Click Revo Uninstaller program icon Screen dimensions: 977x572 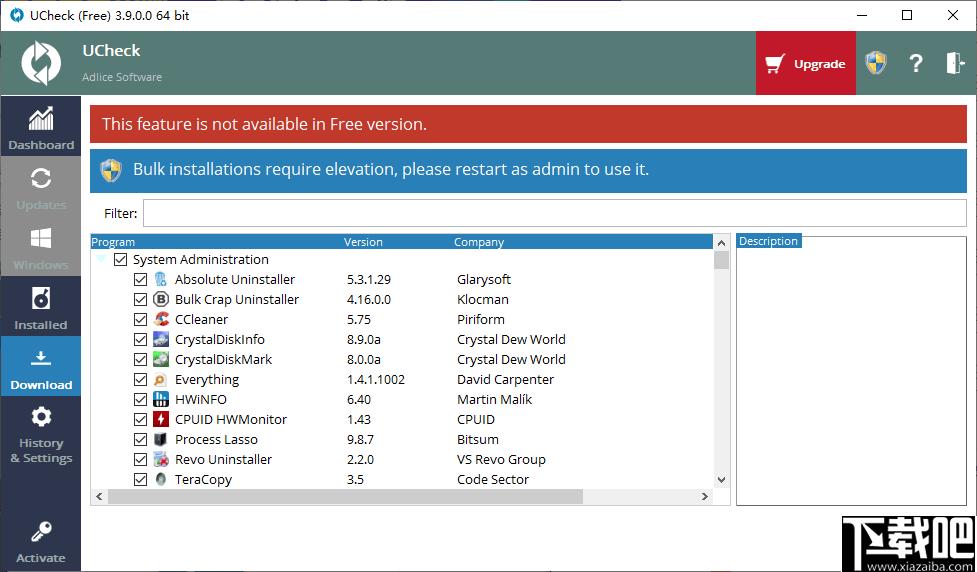pos(161,459)
